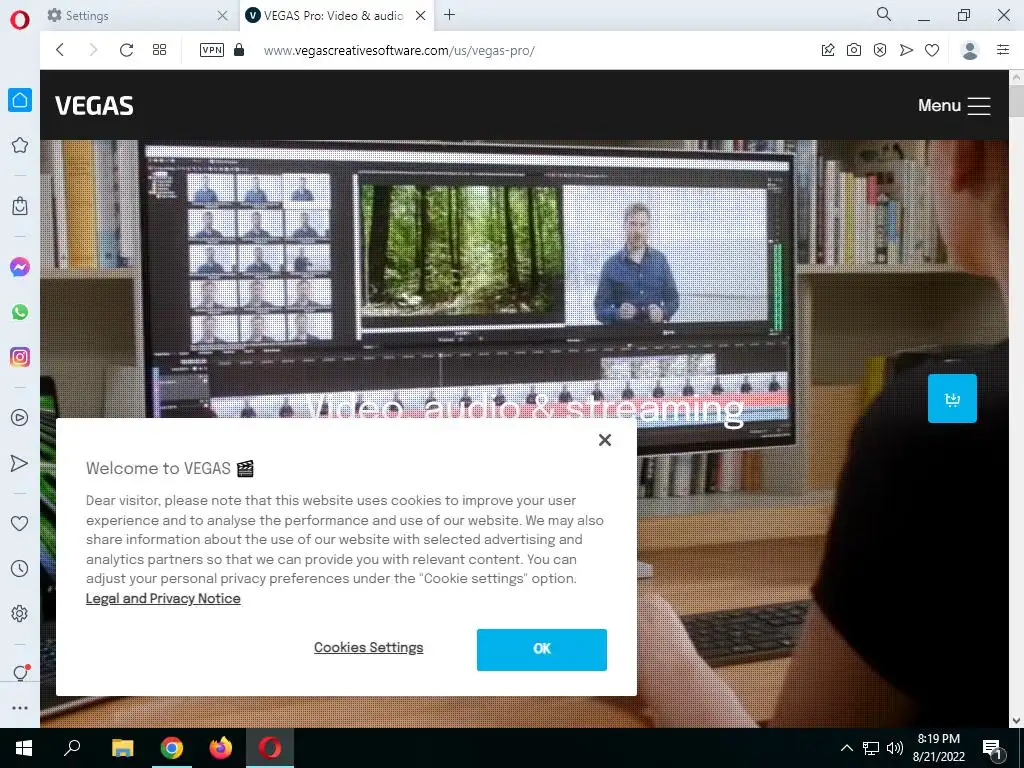This screenshot has width=1024, height=768.
Task: Send page to My Flow from address bar
Action: [906, 50]
